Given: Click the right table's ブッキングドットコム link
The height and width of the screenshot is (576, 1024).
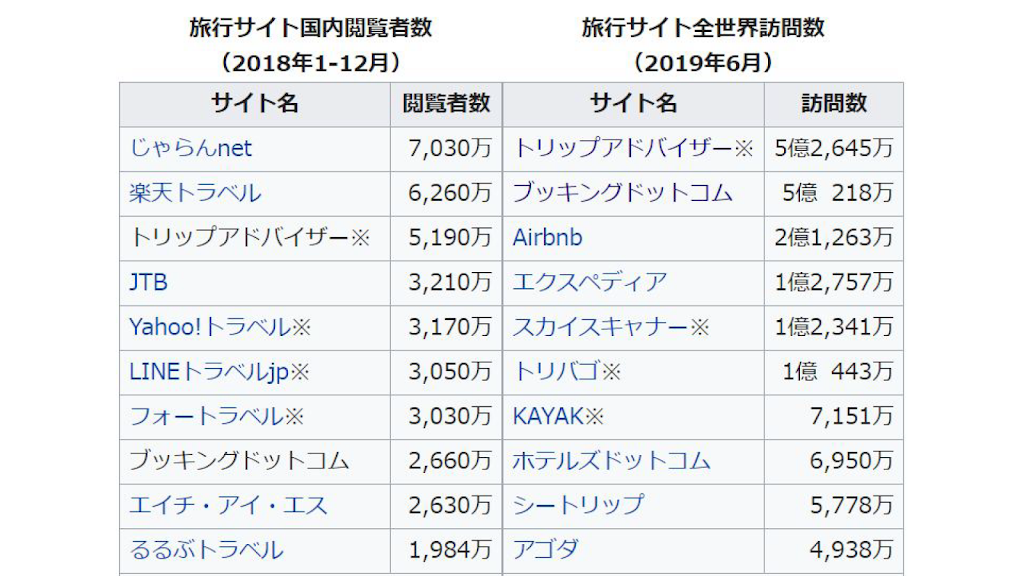Looking at the screenshot, I should click(622, 193).
